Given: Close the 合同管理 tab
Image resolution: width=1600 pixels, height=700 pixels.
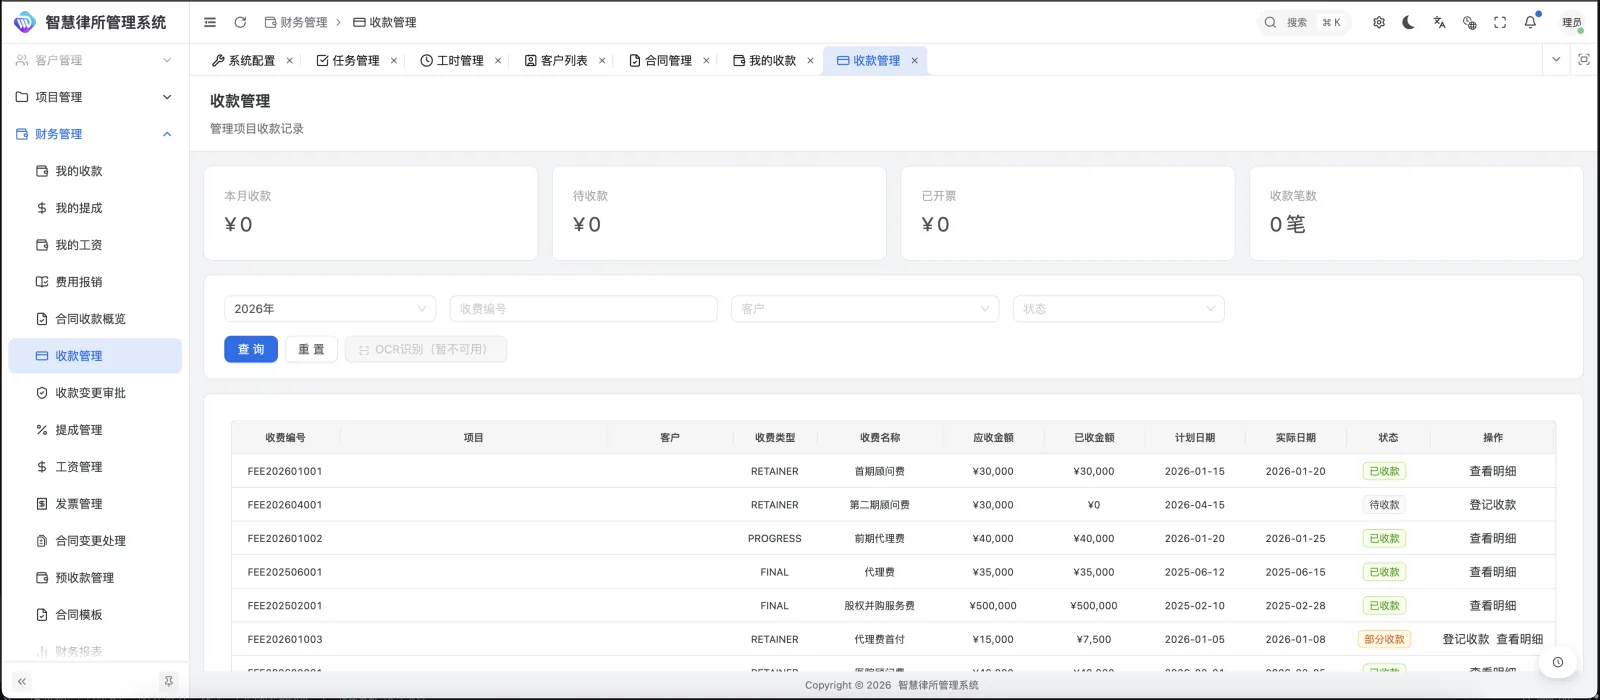Looking at the screenshot, I should coord(706,61).
